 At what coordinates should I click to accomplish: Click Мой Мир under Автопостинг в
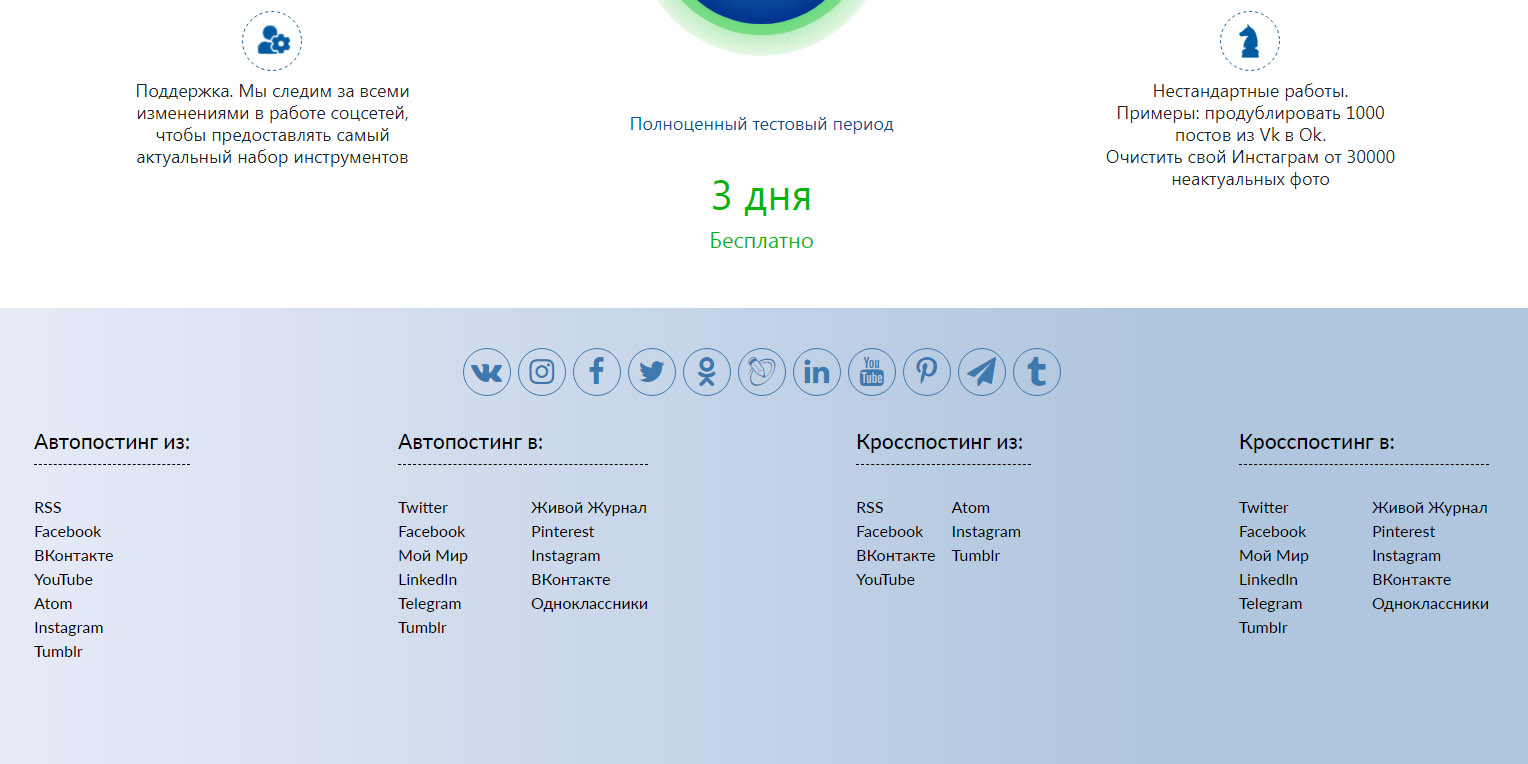pos(433,556)
